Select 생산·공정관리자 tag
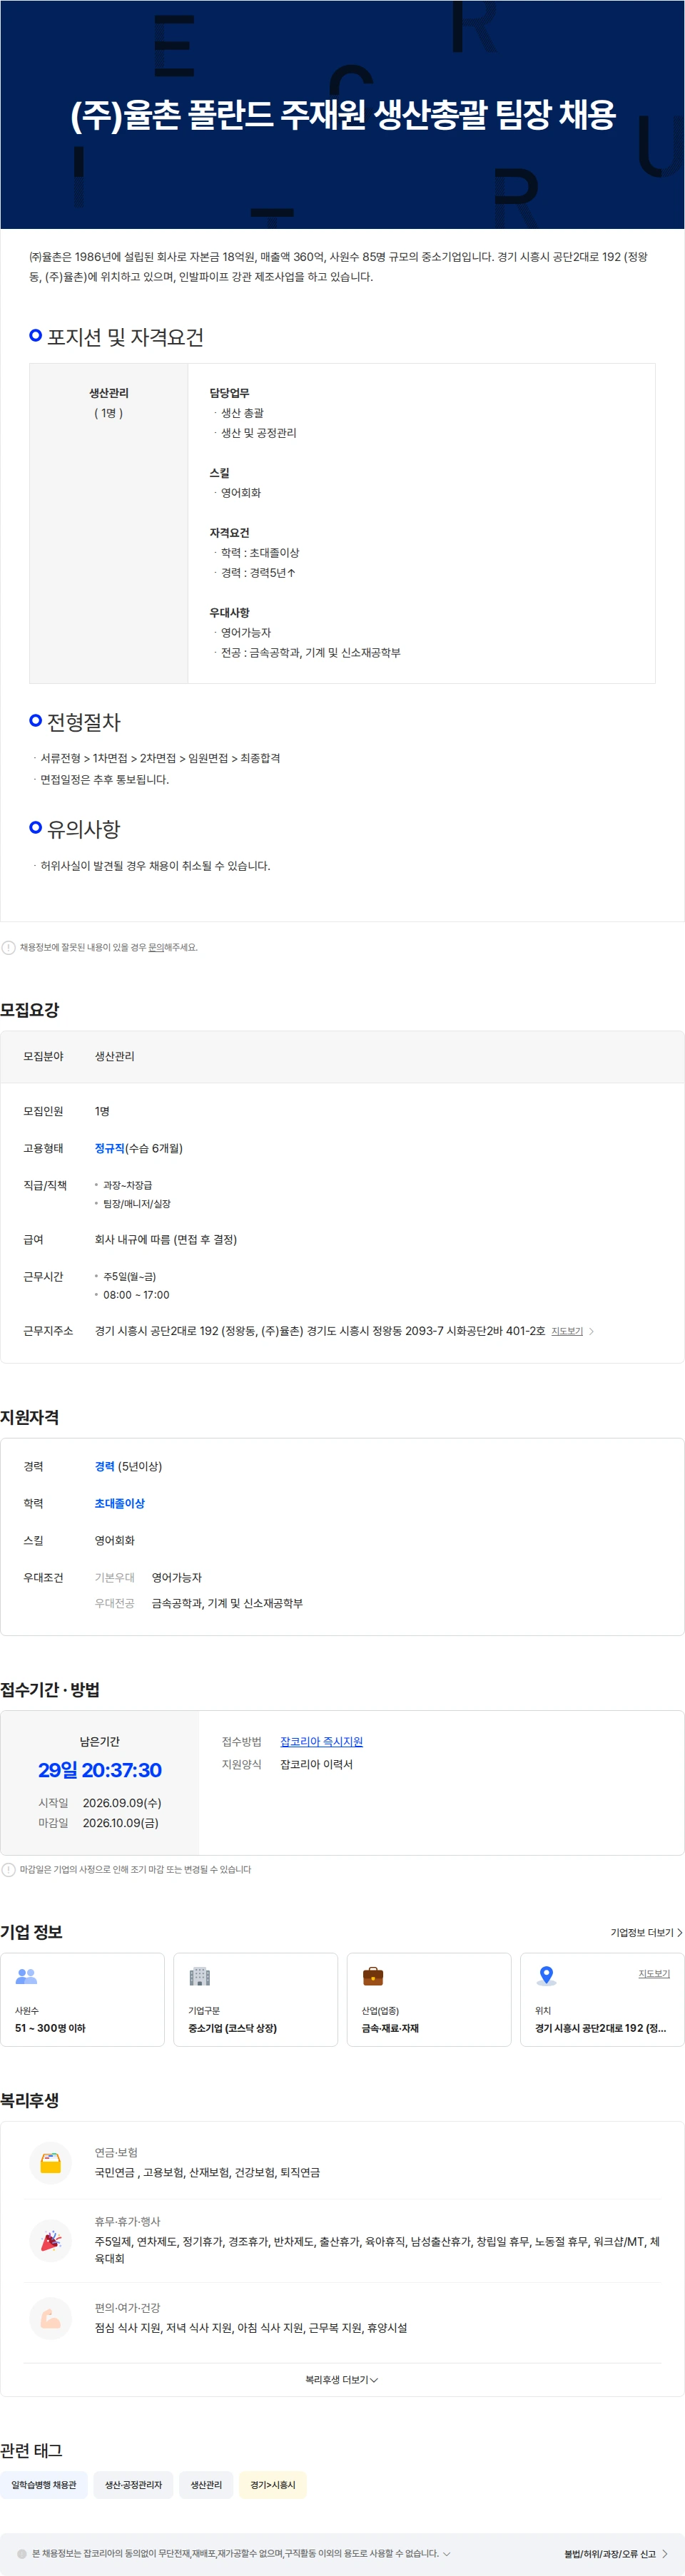This screenshot has width=685, height=2576. pos(133,2484)
